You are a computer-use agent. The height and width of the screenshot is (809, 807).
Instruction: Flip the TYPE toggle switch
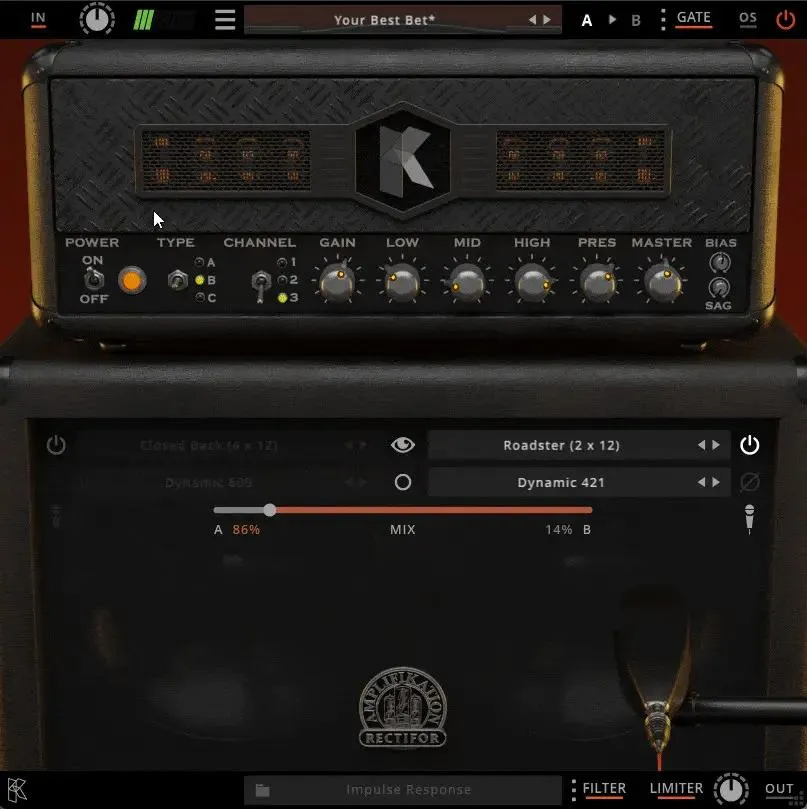[x=177, y=281]
